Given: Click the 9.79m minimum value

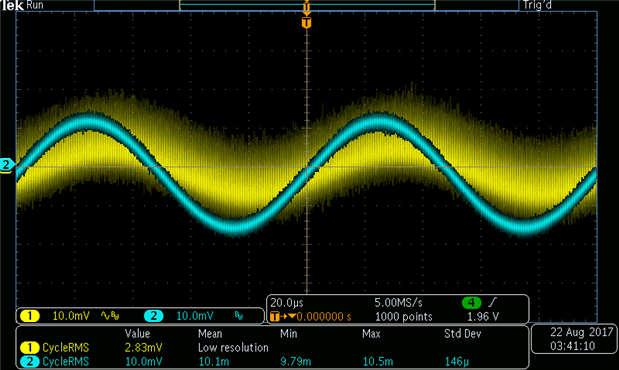Looking at the screenshot, I should pyautogui.click(x=295, y=361).
